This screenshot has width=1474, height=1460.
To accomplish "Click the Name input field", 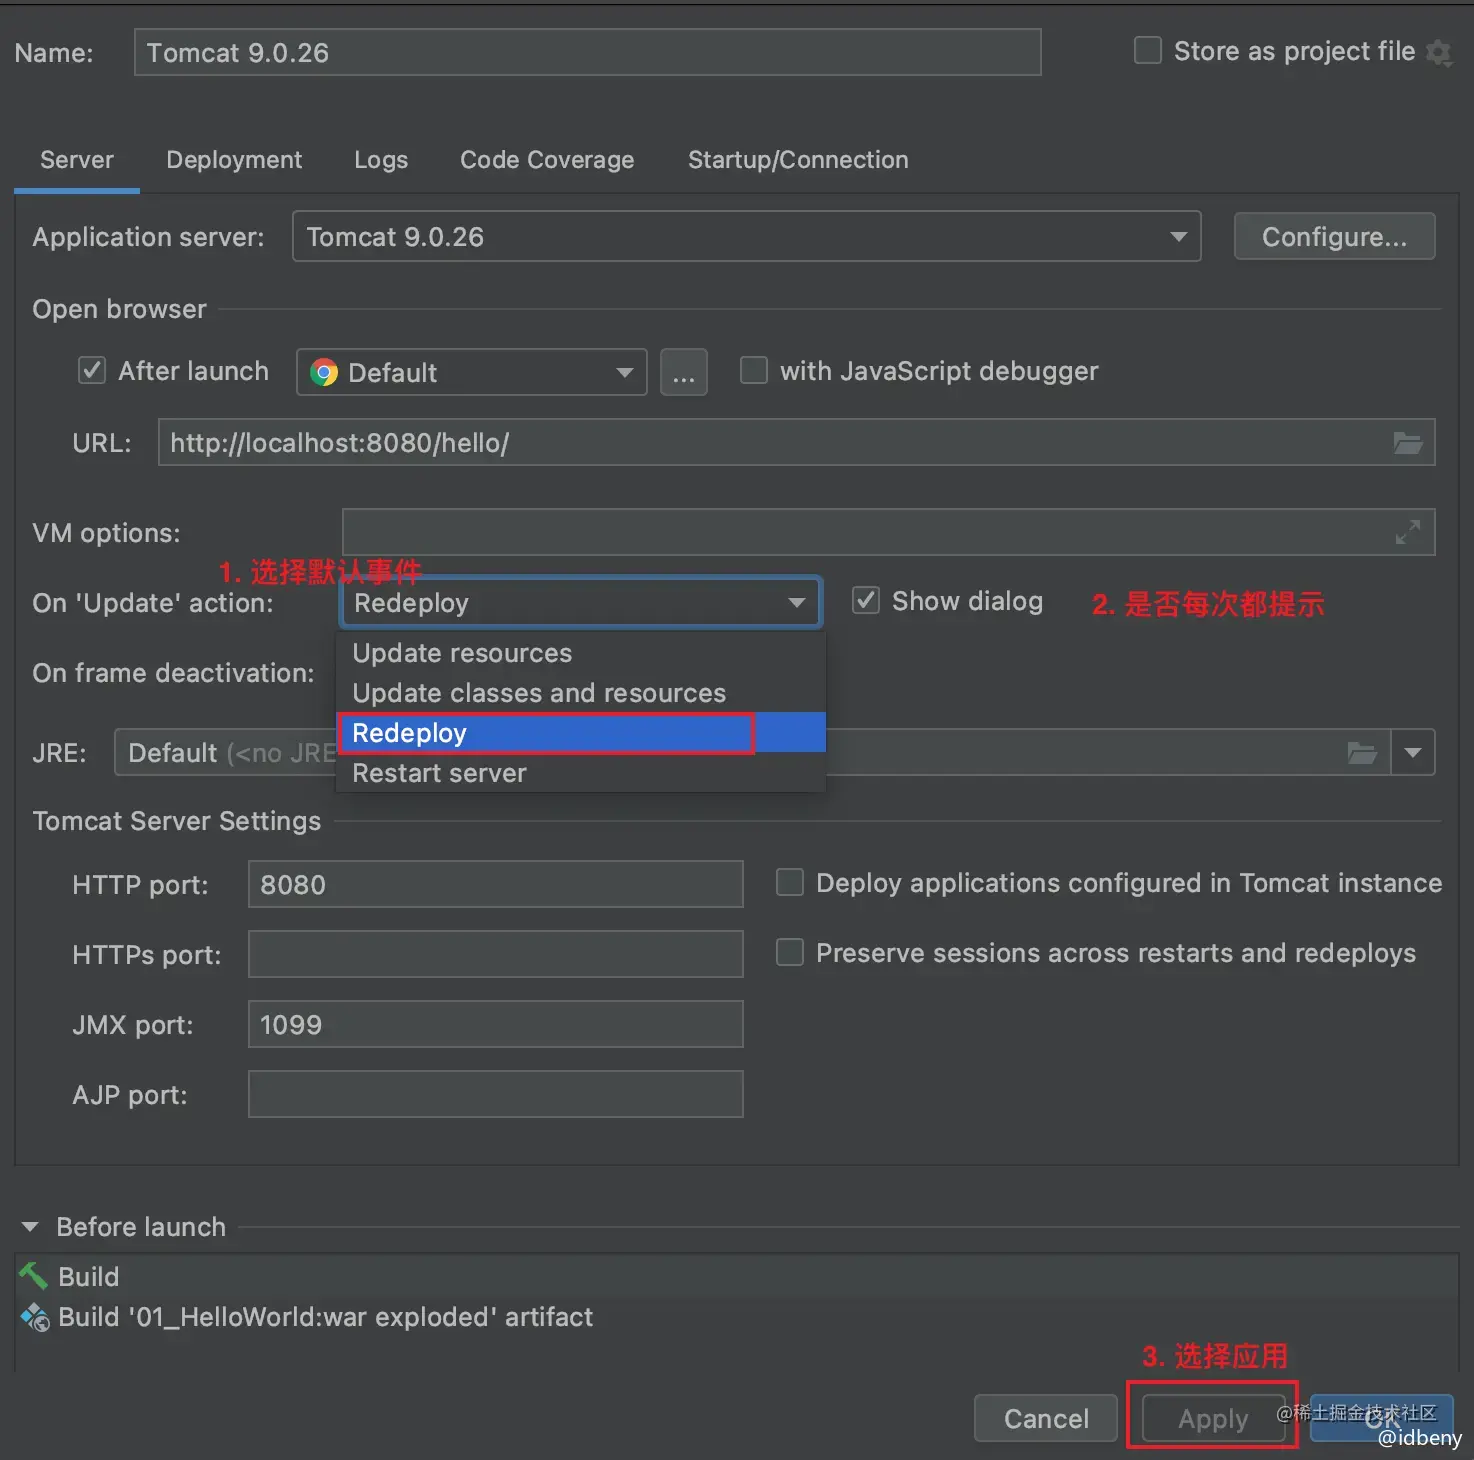I will 588,52.
